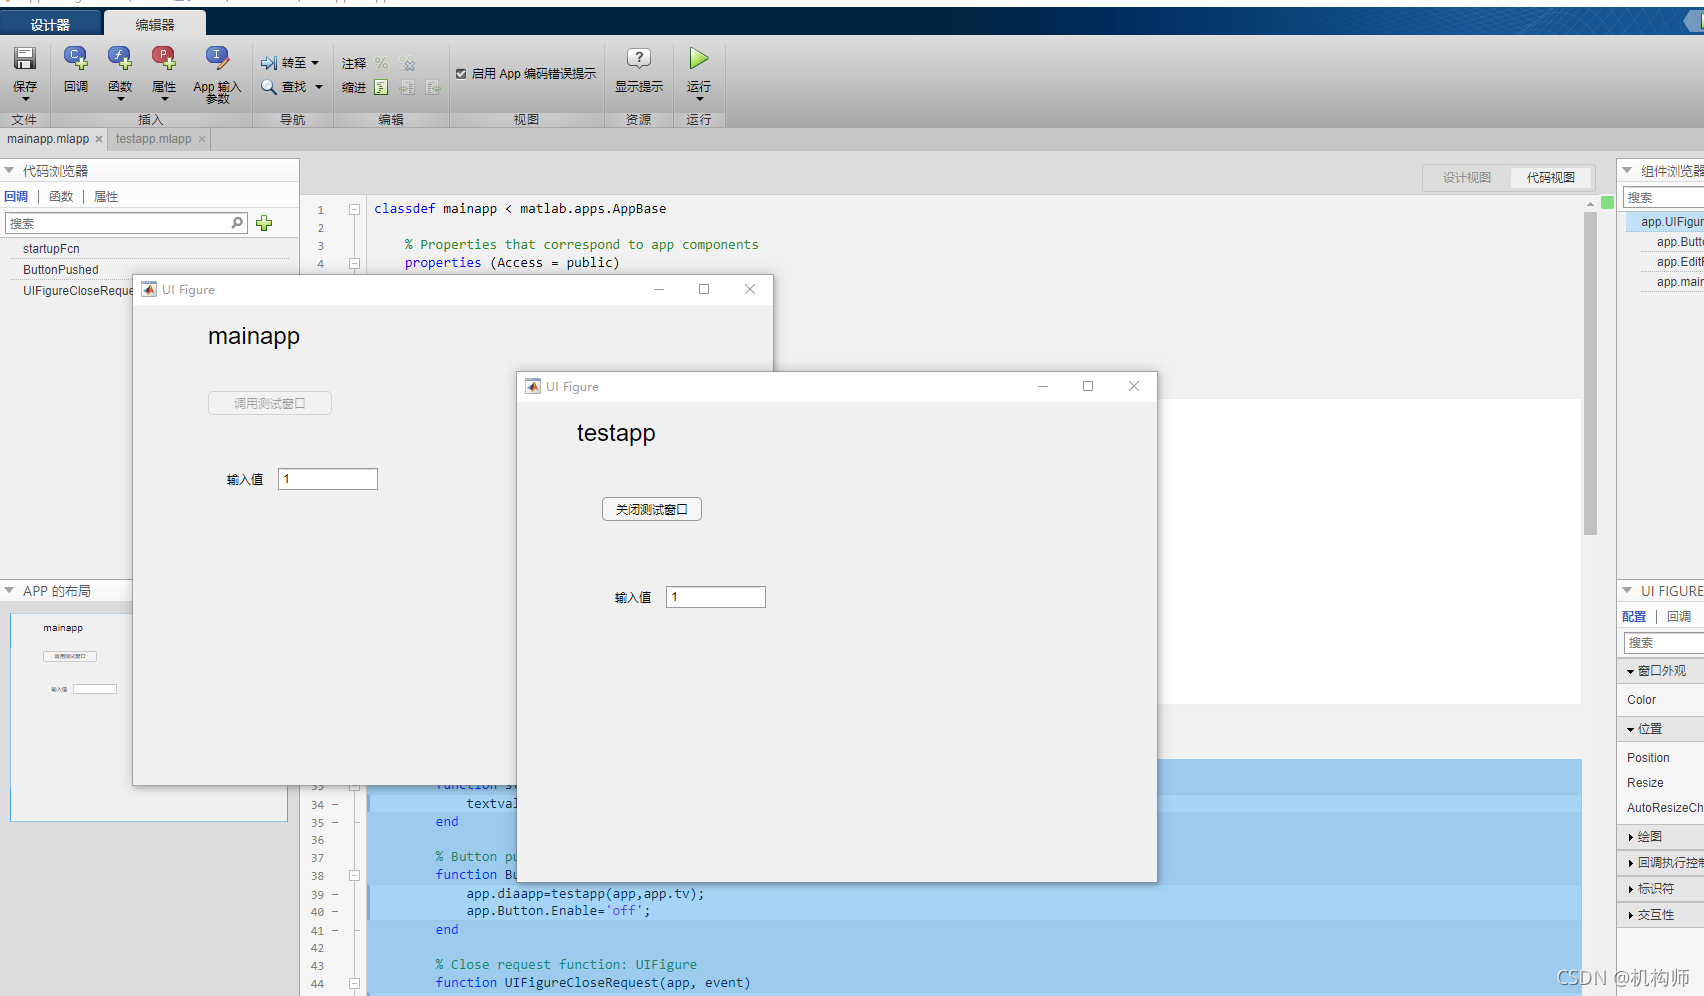Select UIFigureCloseRequest callback entry

tap(78, 291)
